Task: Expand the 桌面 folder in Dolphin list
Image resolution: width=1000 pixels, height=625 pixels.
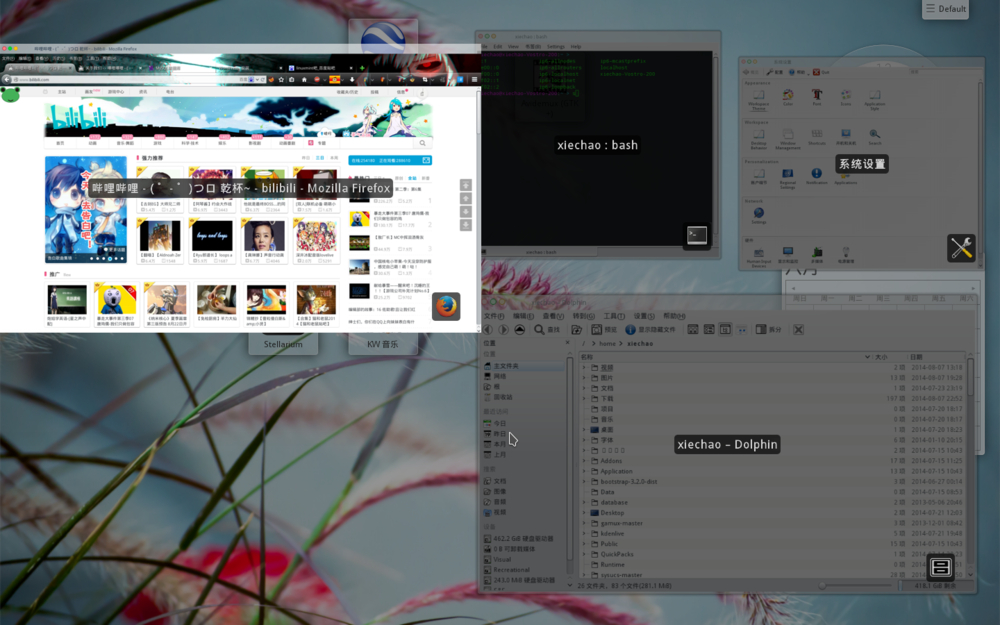Action: coord(584,430)
